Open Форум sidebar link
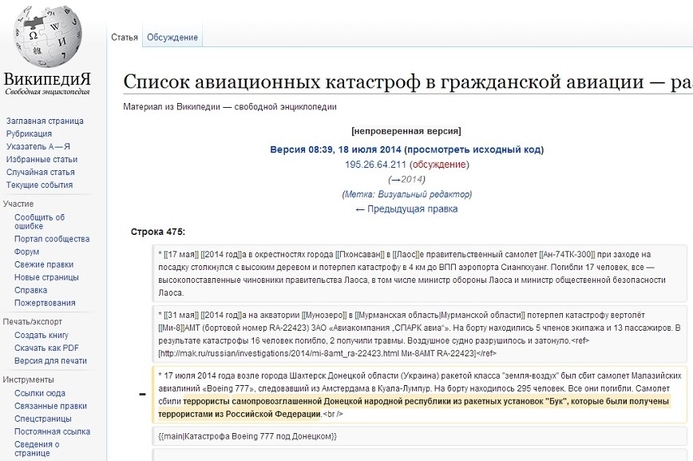Viewport: 693px width, 461px height. click(x=27, y=252)
